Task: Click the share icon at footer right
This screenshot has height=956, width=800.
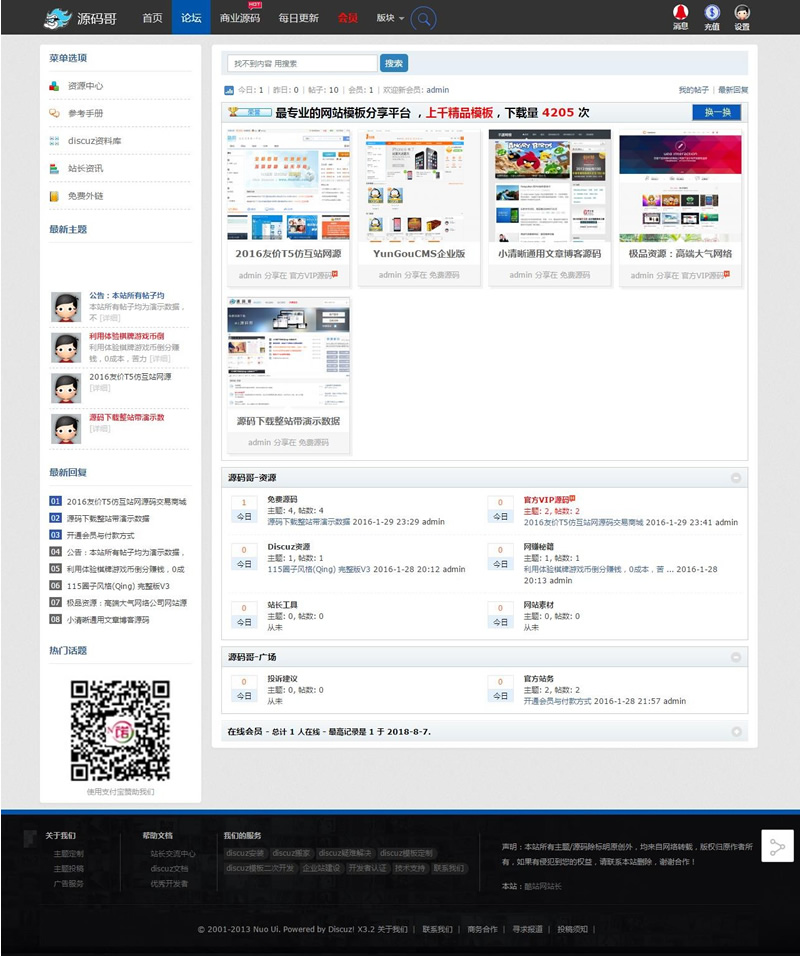Action: pyautogui.click(x=777, y=846)
